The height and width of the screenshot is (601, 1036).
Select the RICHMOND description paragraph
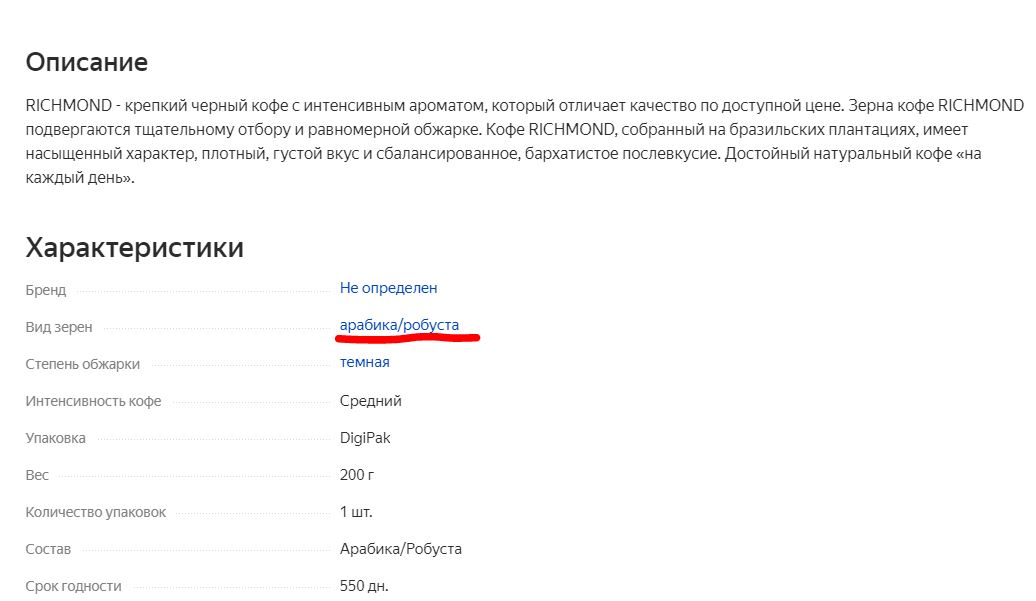point(525,141)
